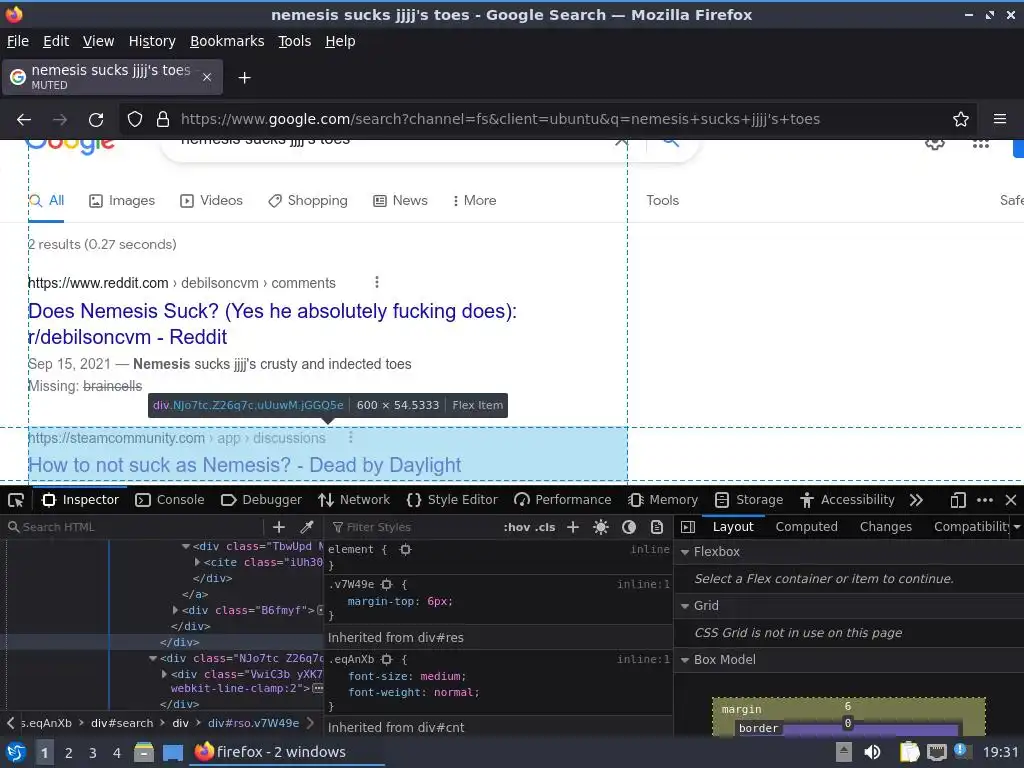Open Responsive Design Mode icon
Viewport: 1024px width, 768px height.
(957, 500)
